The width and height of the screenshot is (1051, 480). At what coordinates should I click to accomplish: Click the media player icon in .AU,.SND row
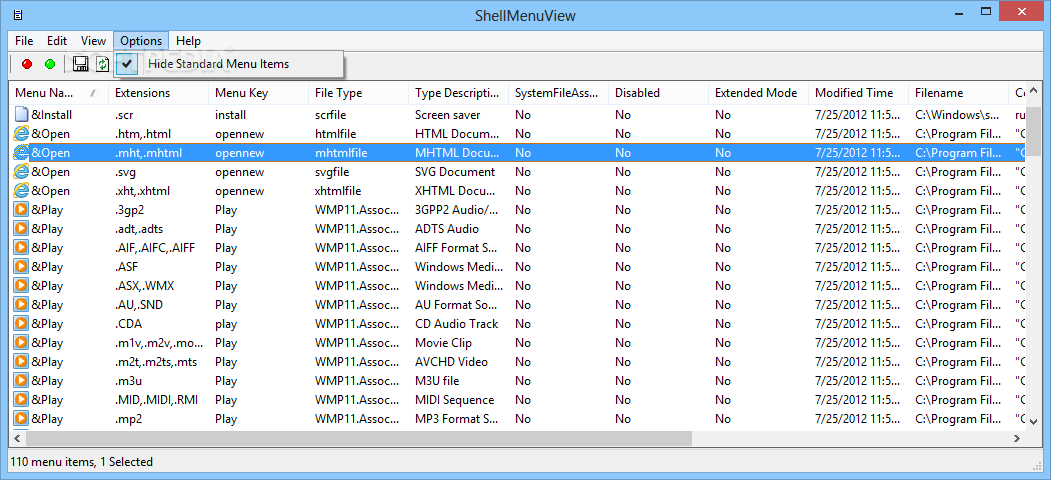[x=21, y=305]
